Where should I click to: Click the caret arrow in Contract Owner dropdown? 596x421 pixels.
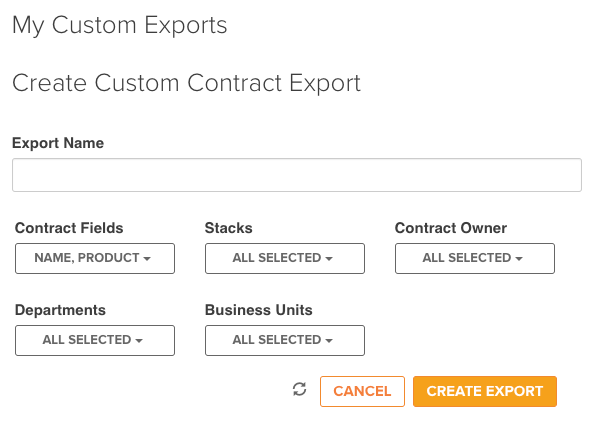pos(519,259)
